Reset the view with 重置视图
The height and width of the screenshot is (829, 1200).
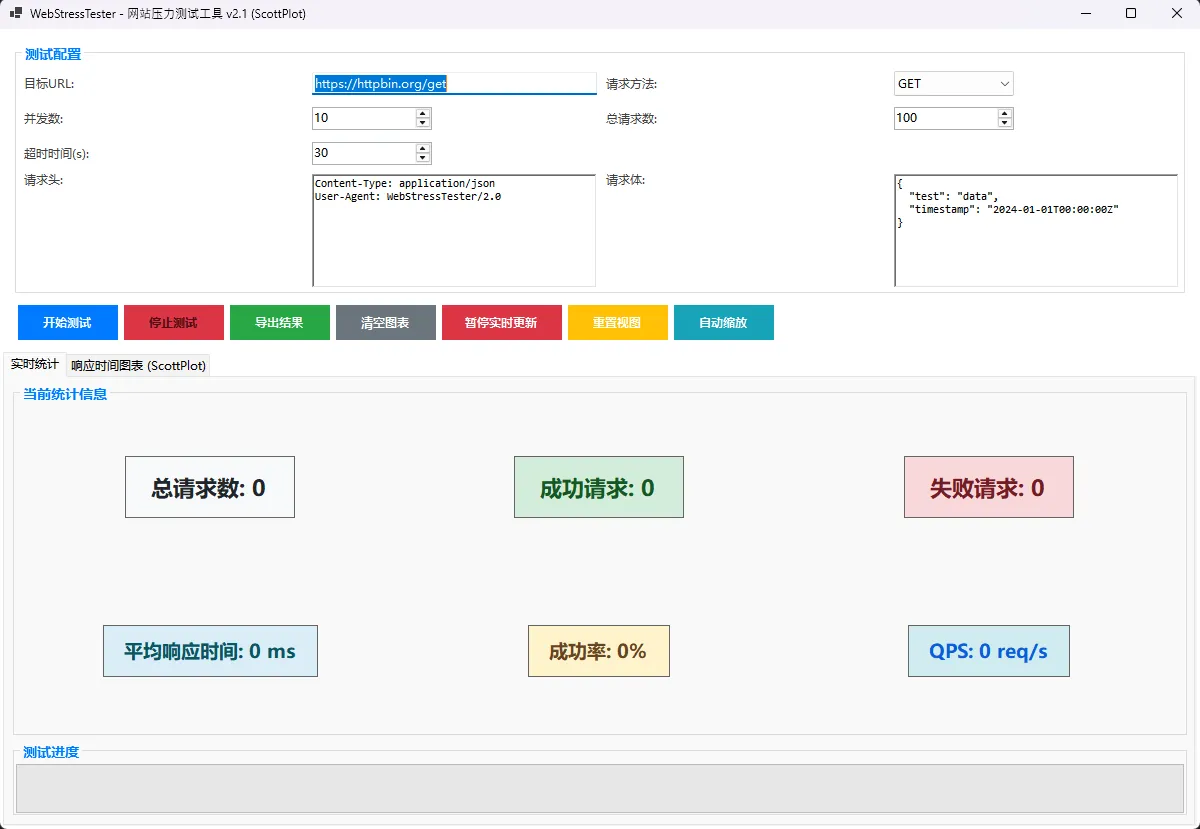(x=617, y=323)
